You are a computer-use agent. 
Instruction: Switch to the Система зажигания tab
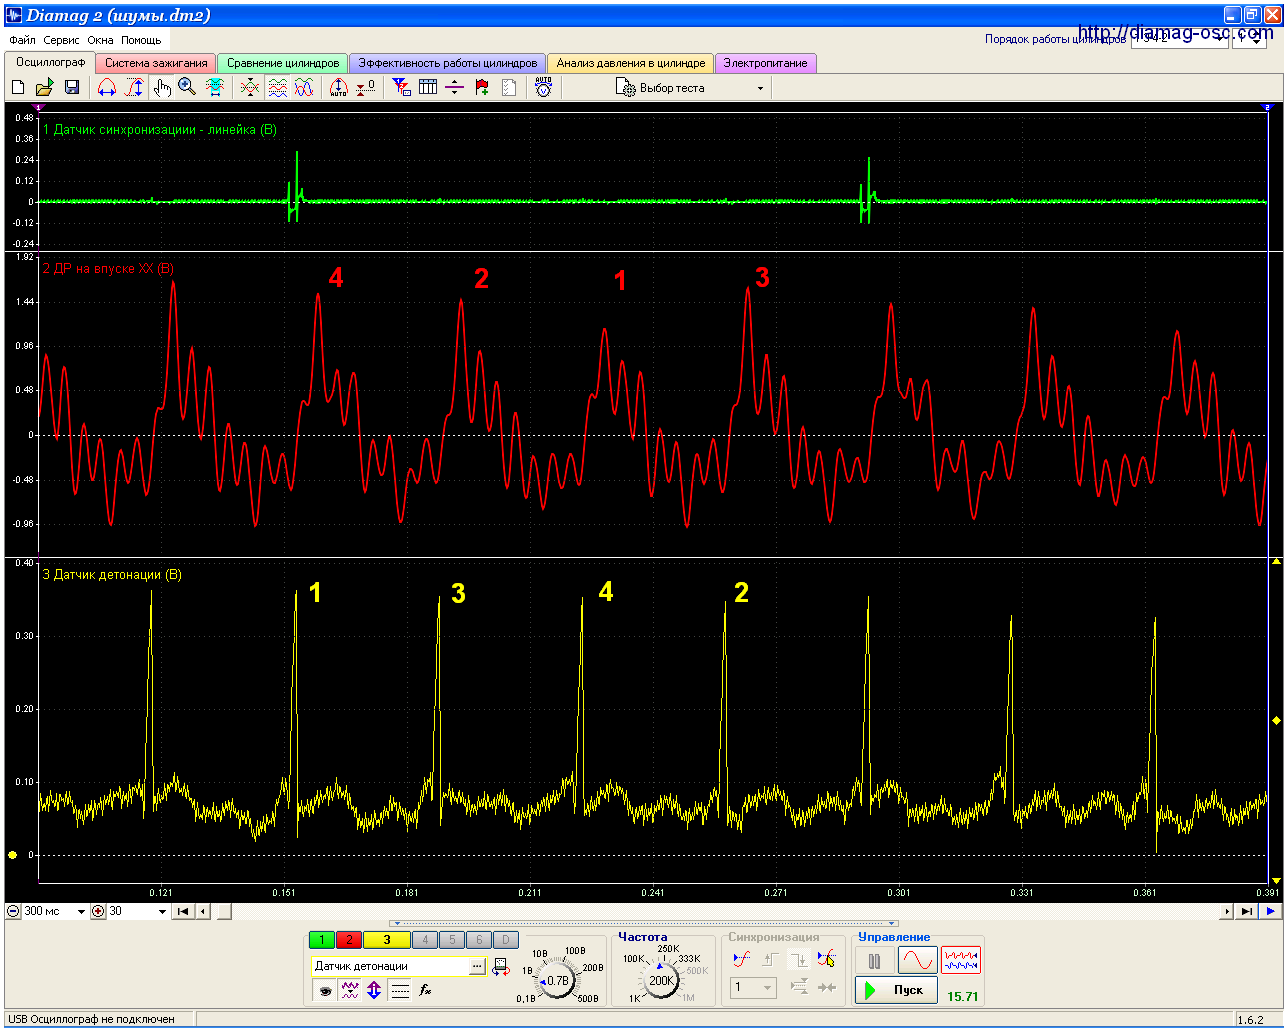156,63
